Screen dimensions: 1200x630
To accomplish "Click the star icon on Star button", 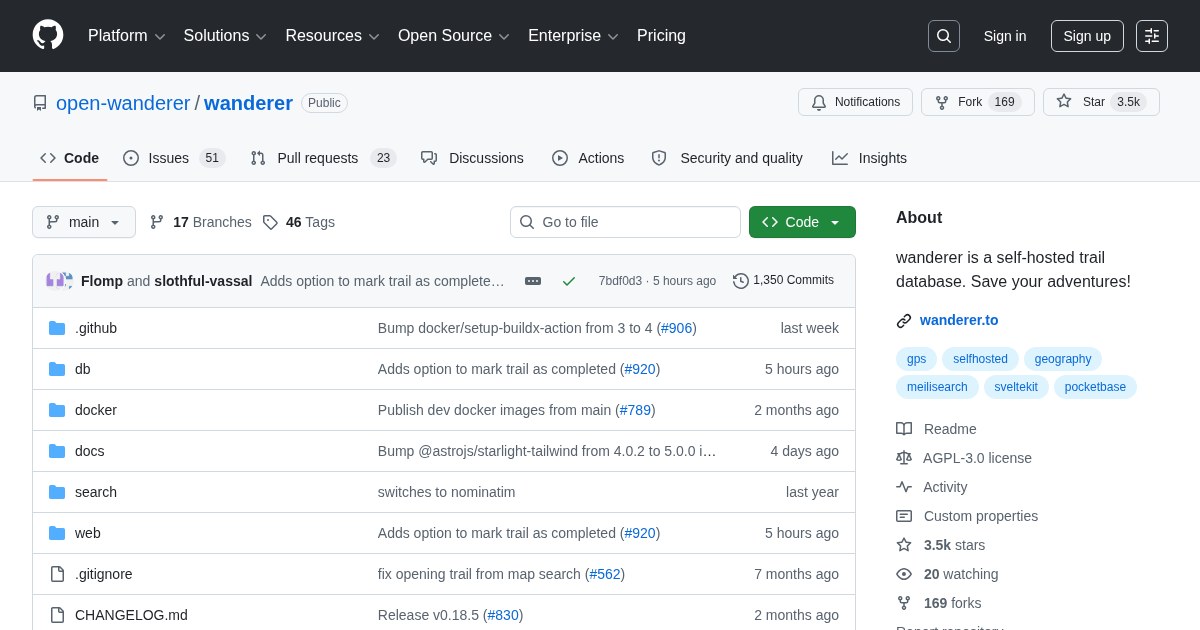I will click(x=1064, y=101).
